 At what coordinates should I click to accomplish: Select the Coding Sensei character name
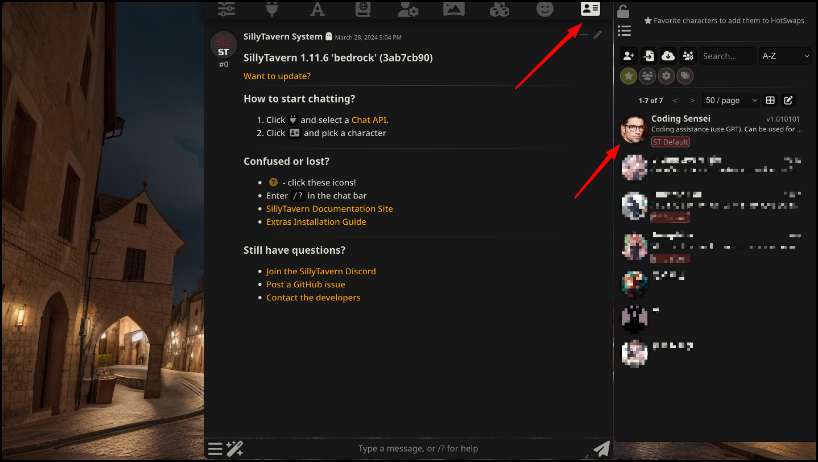(680, 118)
